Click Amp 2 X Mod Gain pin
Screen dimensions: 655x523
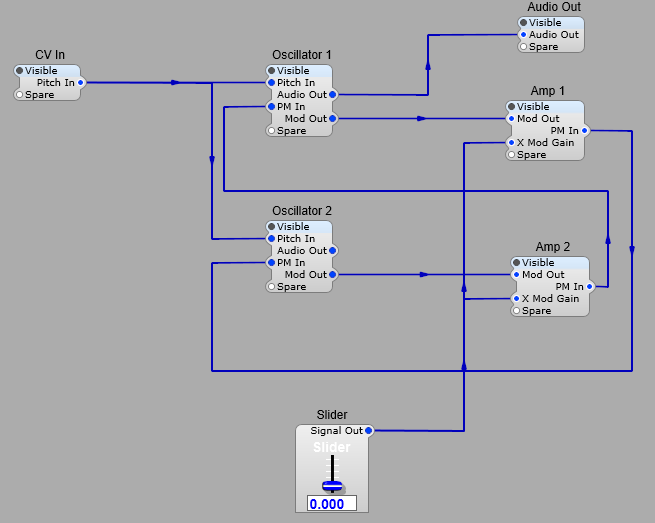[516, 299]
